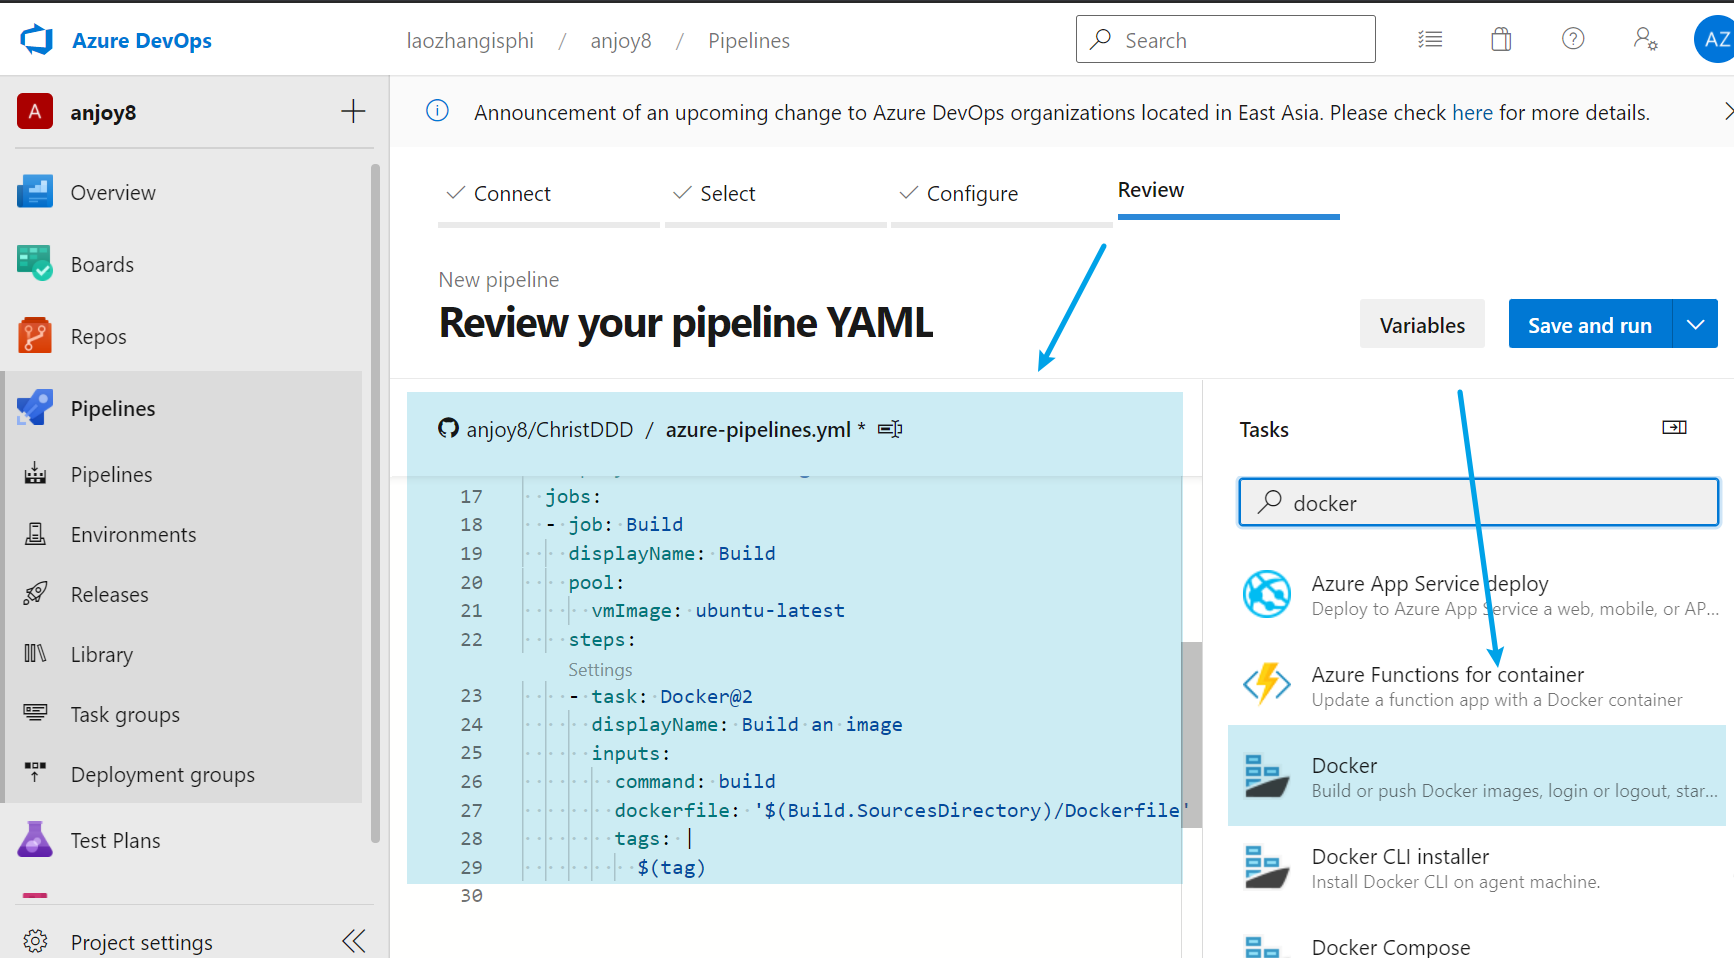Click the Releases rocket icon
The image size is (1734, 958).
(x=35, y=594)
